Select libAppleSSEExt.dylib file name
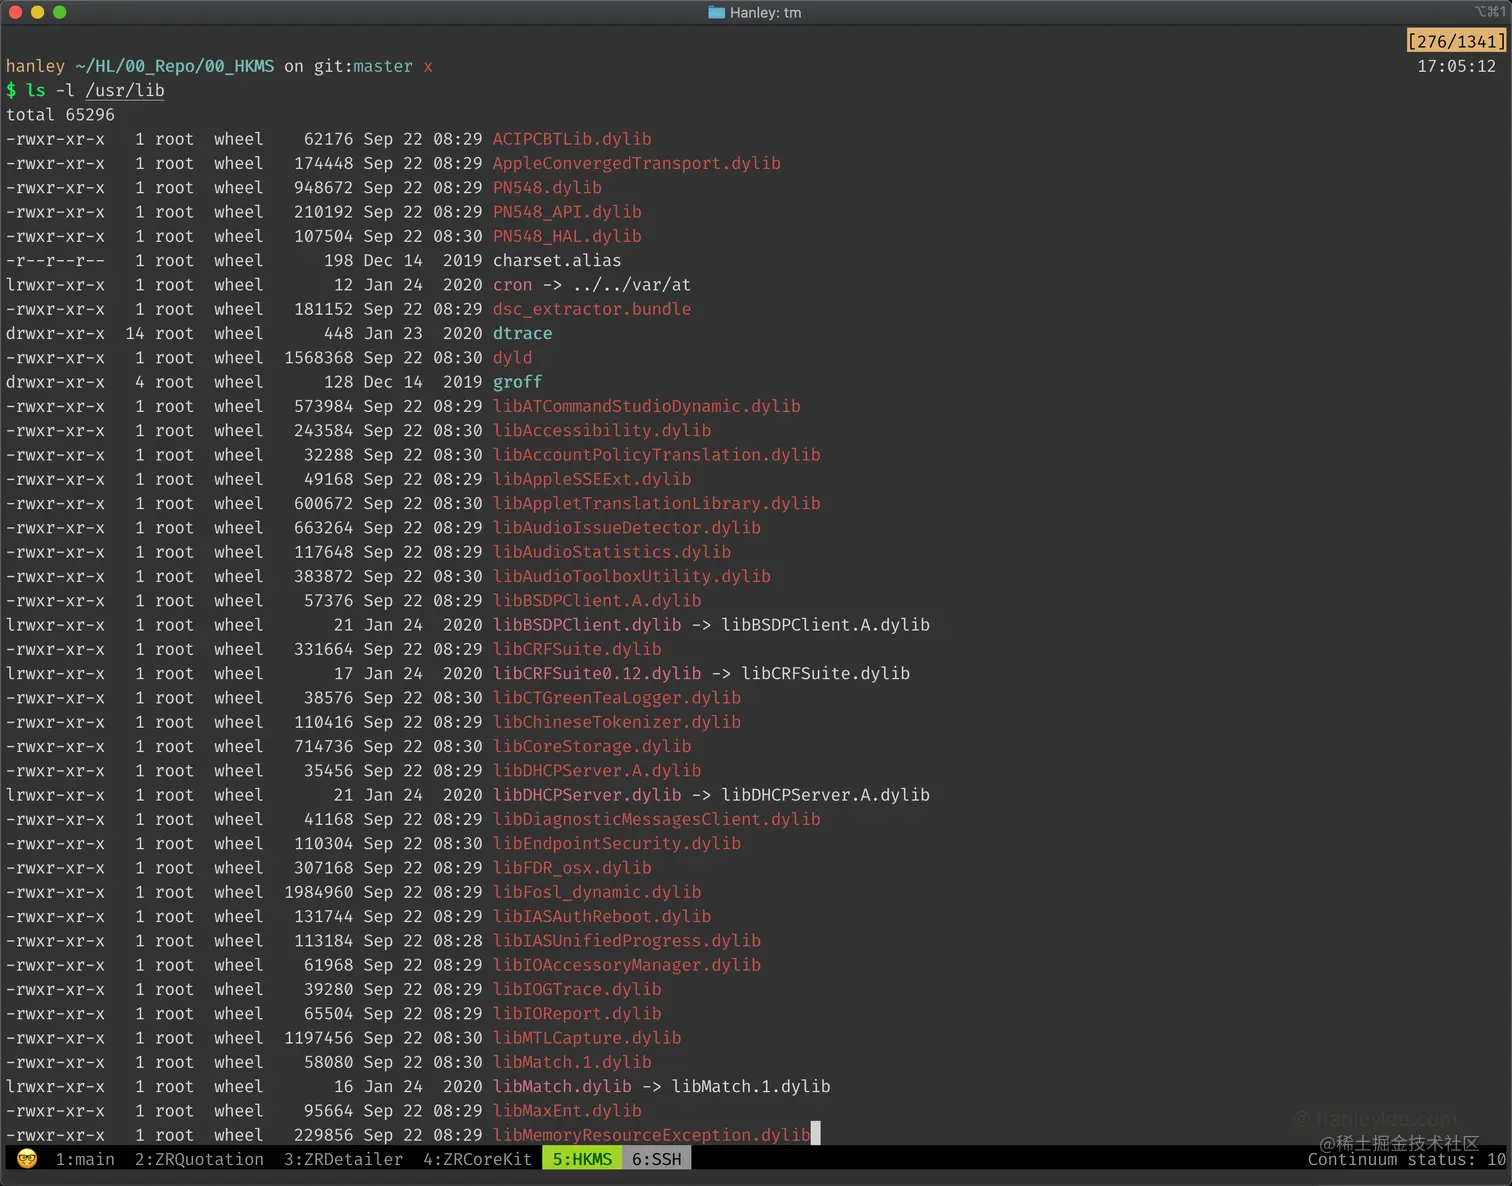 592,479
